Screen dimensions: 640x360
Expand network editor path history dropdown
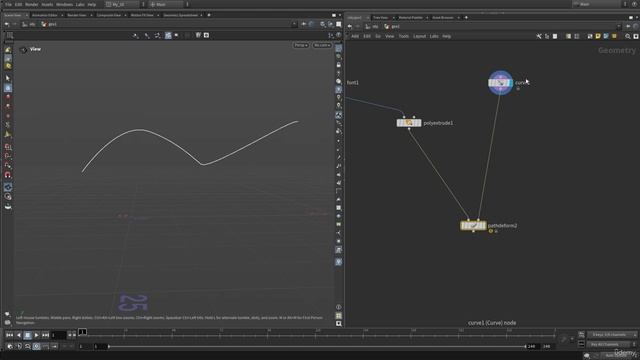tap(619, 27)
